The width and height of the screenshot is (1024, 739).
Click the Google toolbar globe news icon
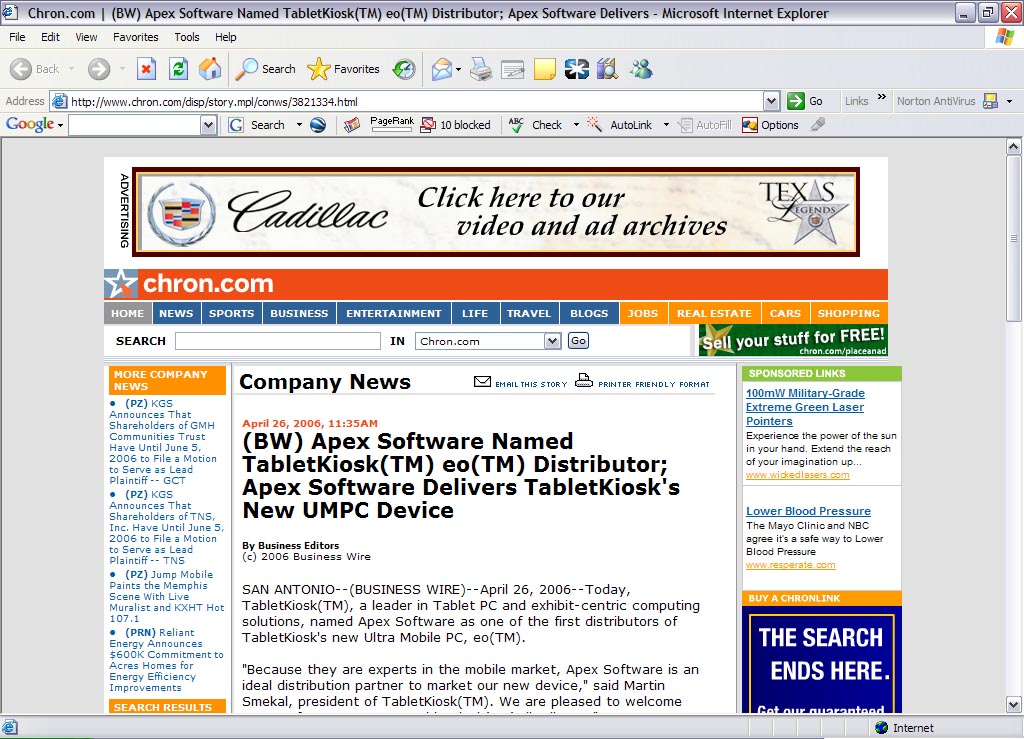[318, 125]
